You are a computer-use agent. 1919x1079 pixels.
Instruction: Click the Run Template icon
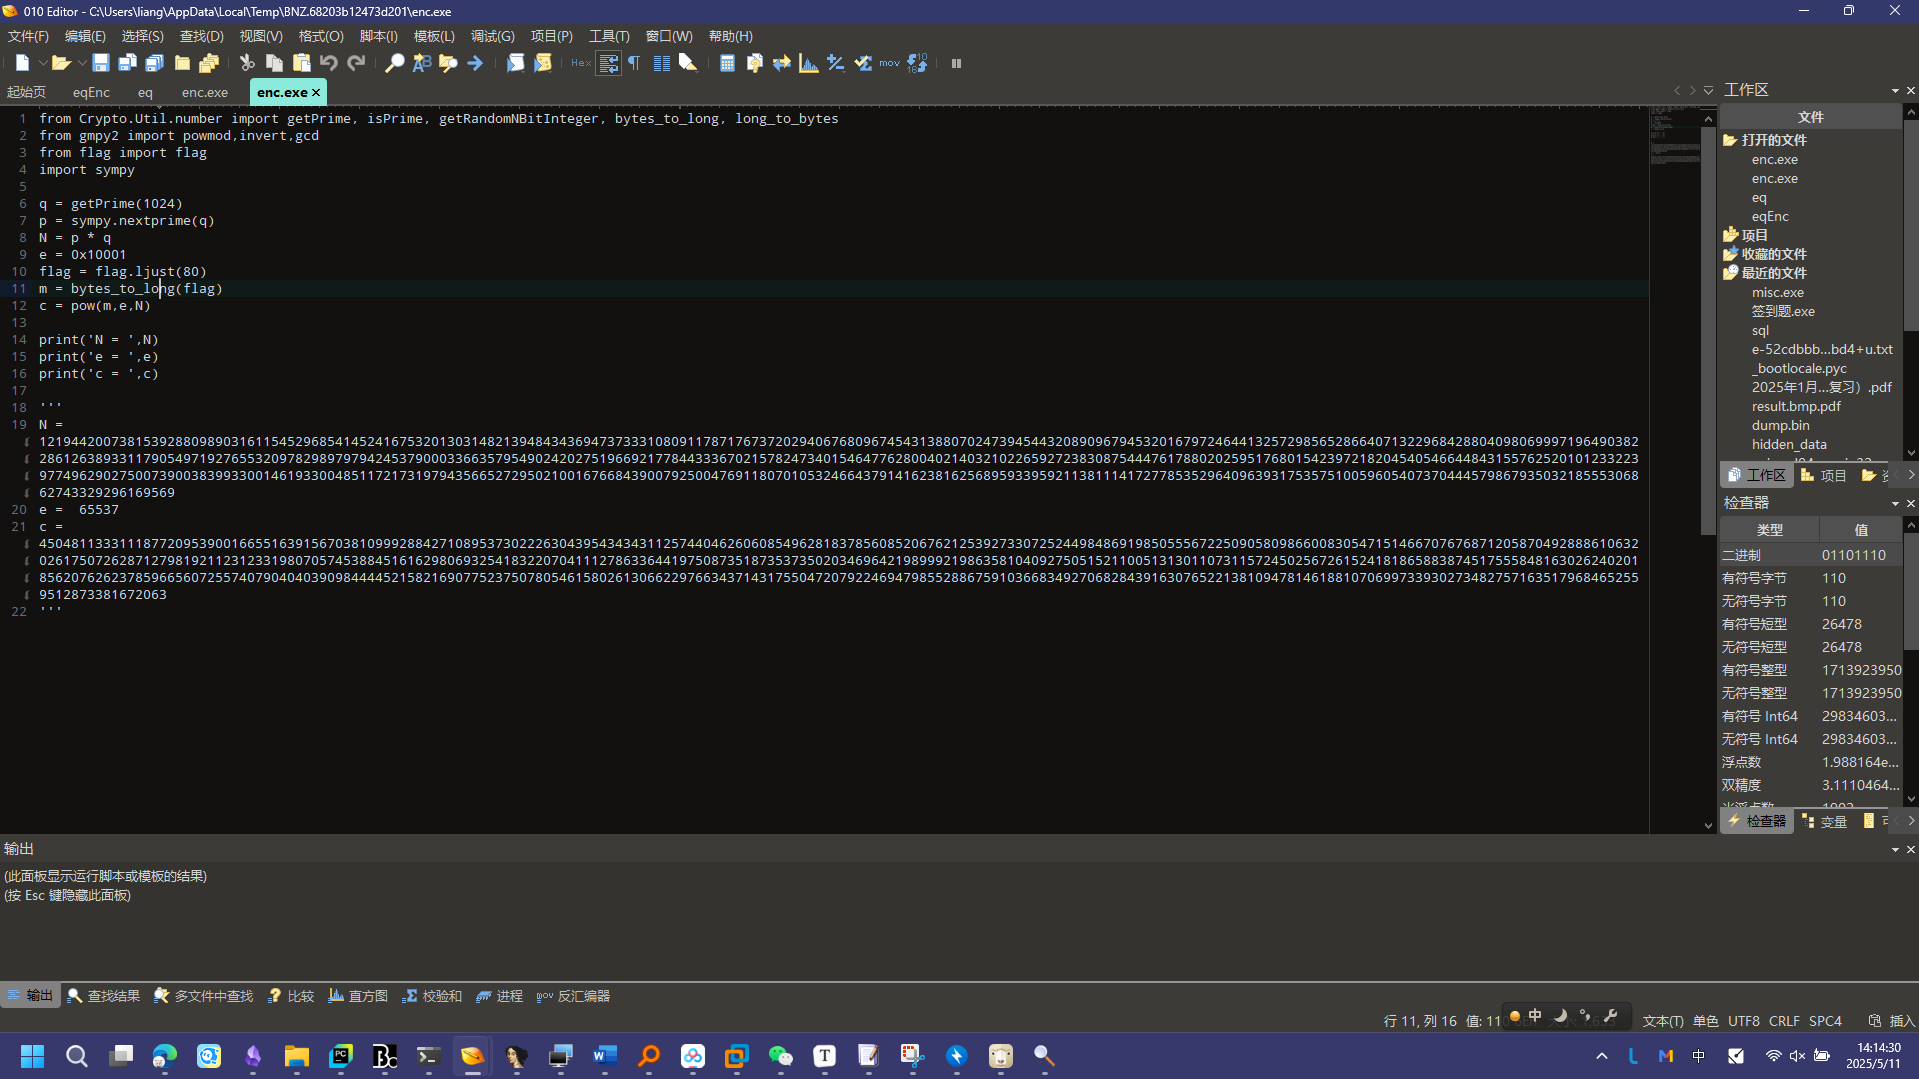[543, 63]
